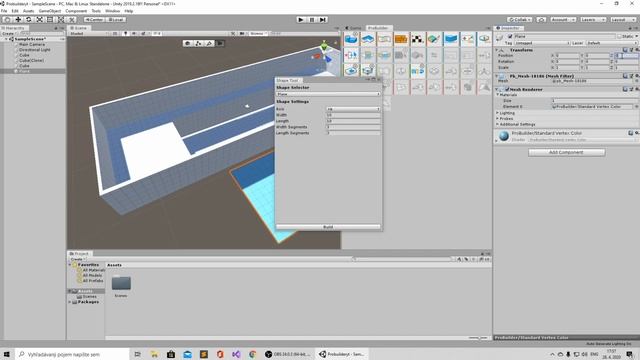
Task: Click Width field in Shape Settings
Action: [x=353, y=115]
